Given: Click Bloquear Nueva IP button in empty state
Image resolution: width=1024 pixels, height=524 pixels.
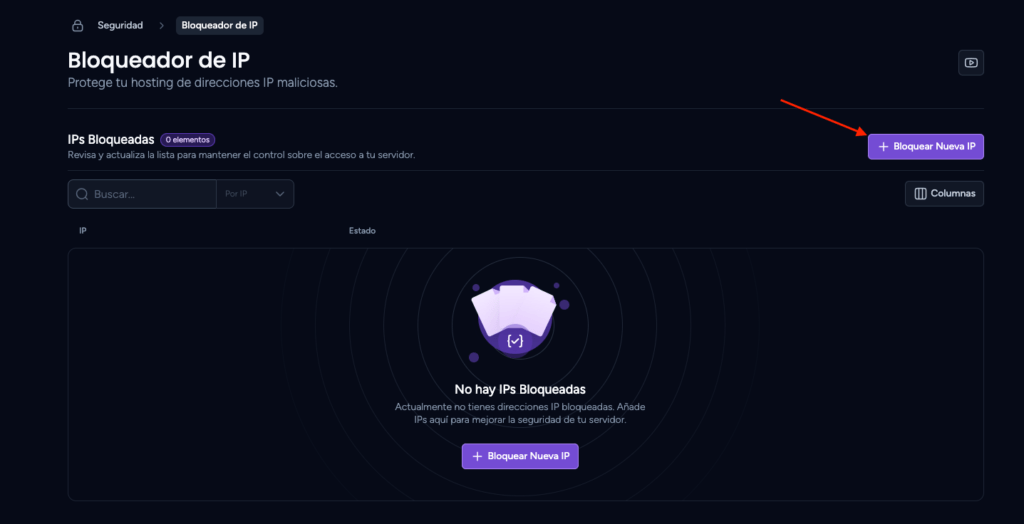Looking at the screenshot, I should pos(520,456).
